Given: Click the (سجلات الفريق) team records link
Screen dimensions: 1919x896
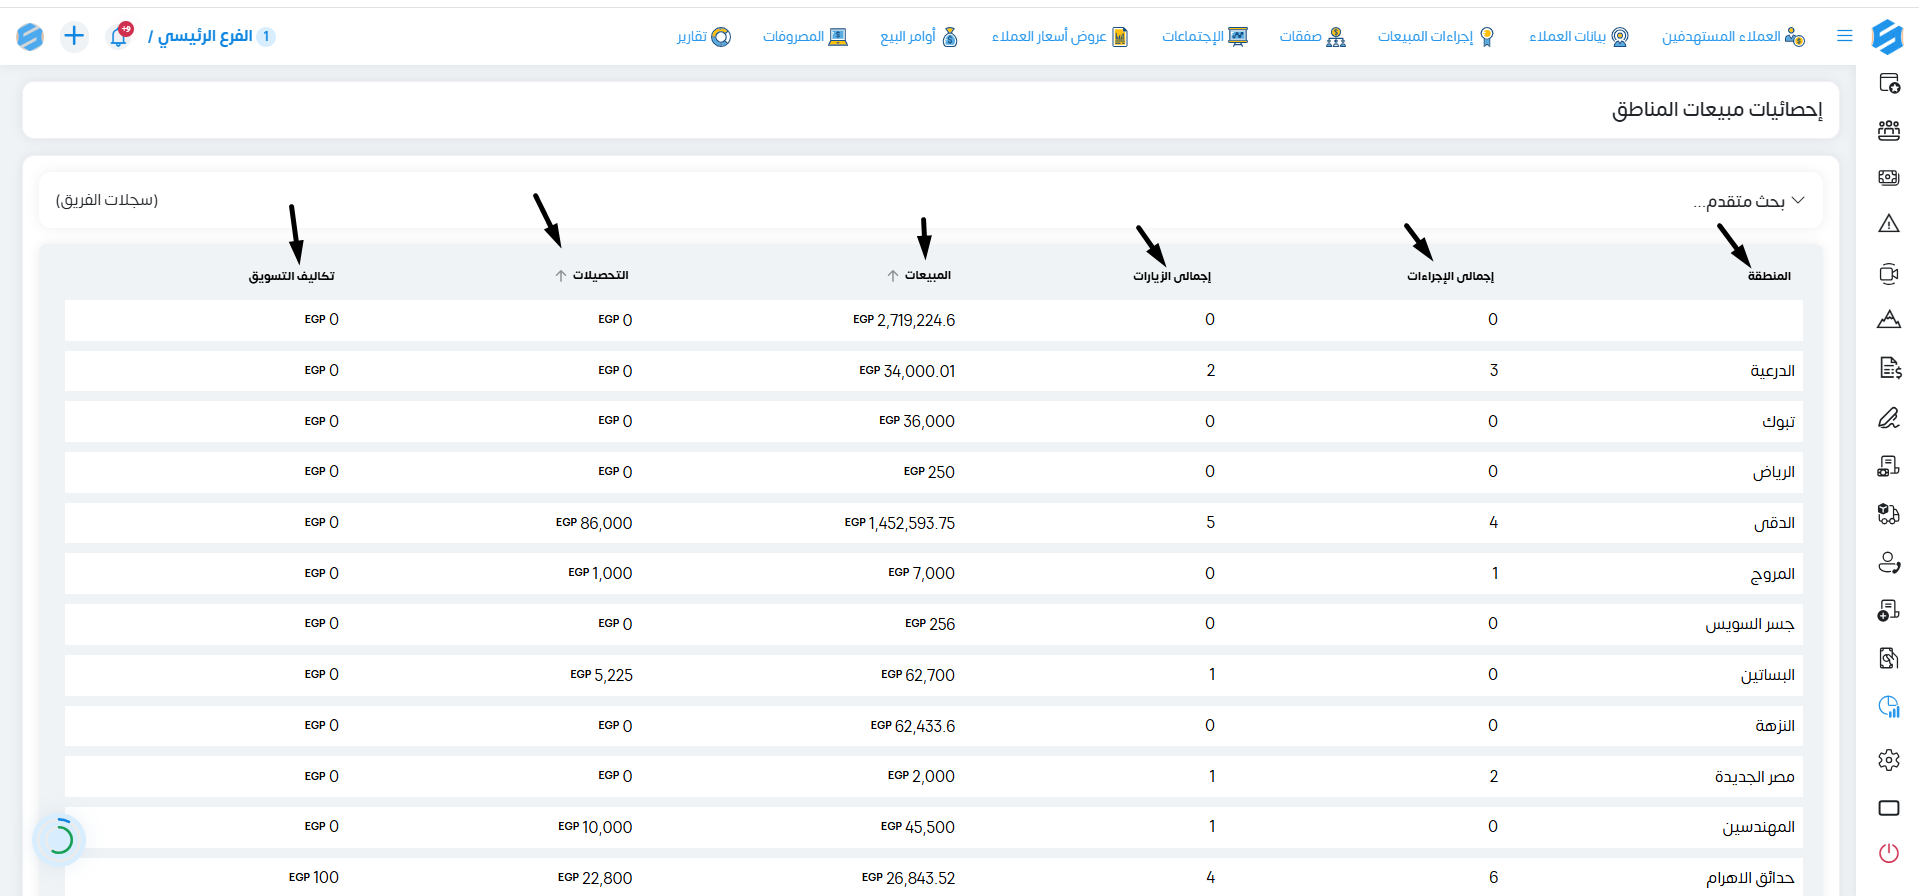Looking at the screenshot, I should (x=107, y=200).
